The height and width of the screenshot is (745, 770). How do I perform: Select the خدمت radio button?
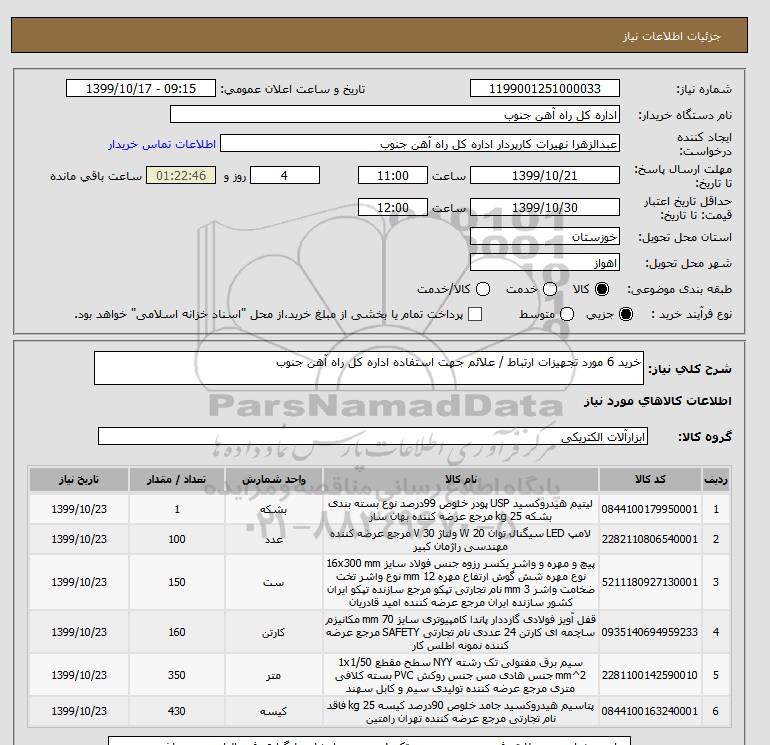[550, 289]
